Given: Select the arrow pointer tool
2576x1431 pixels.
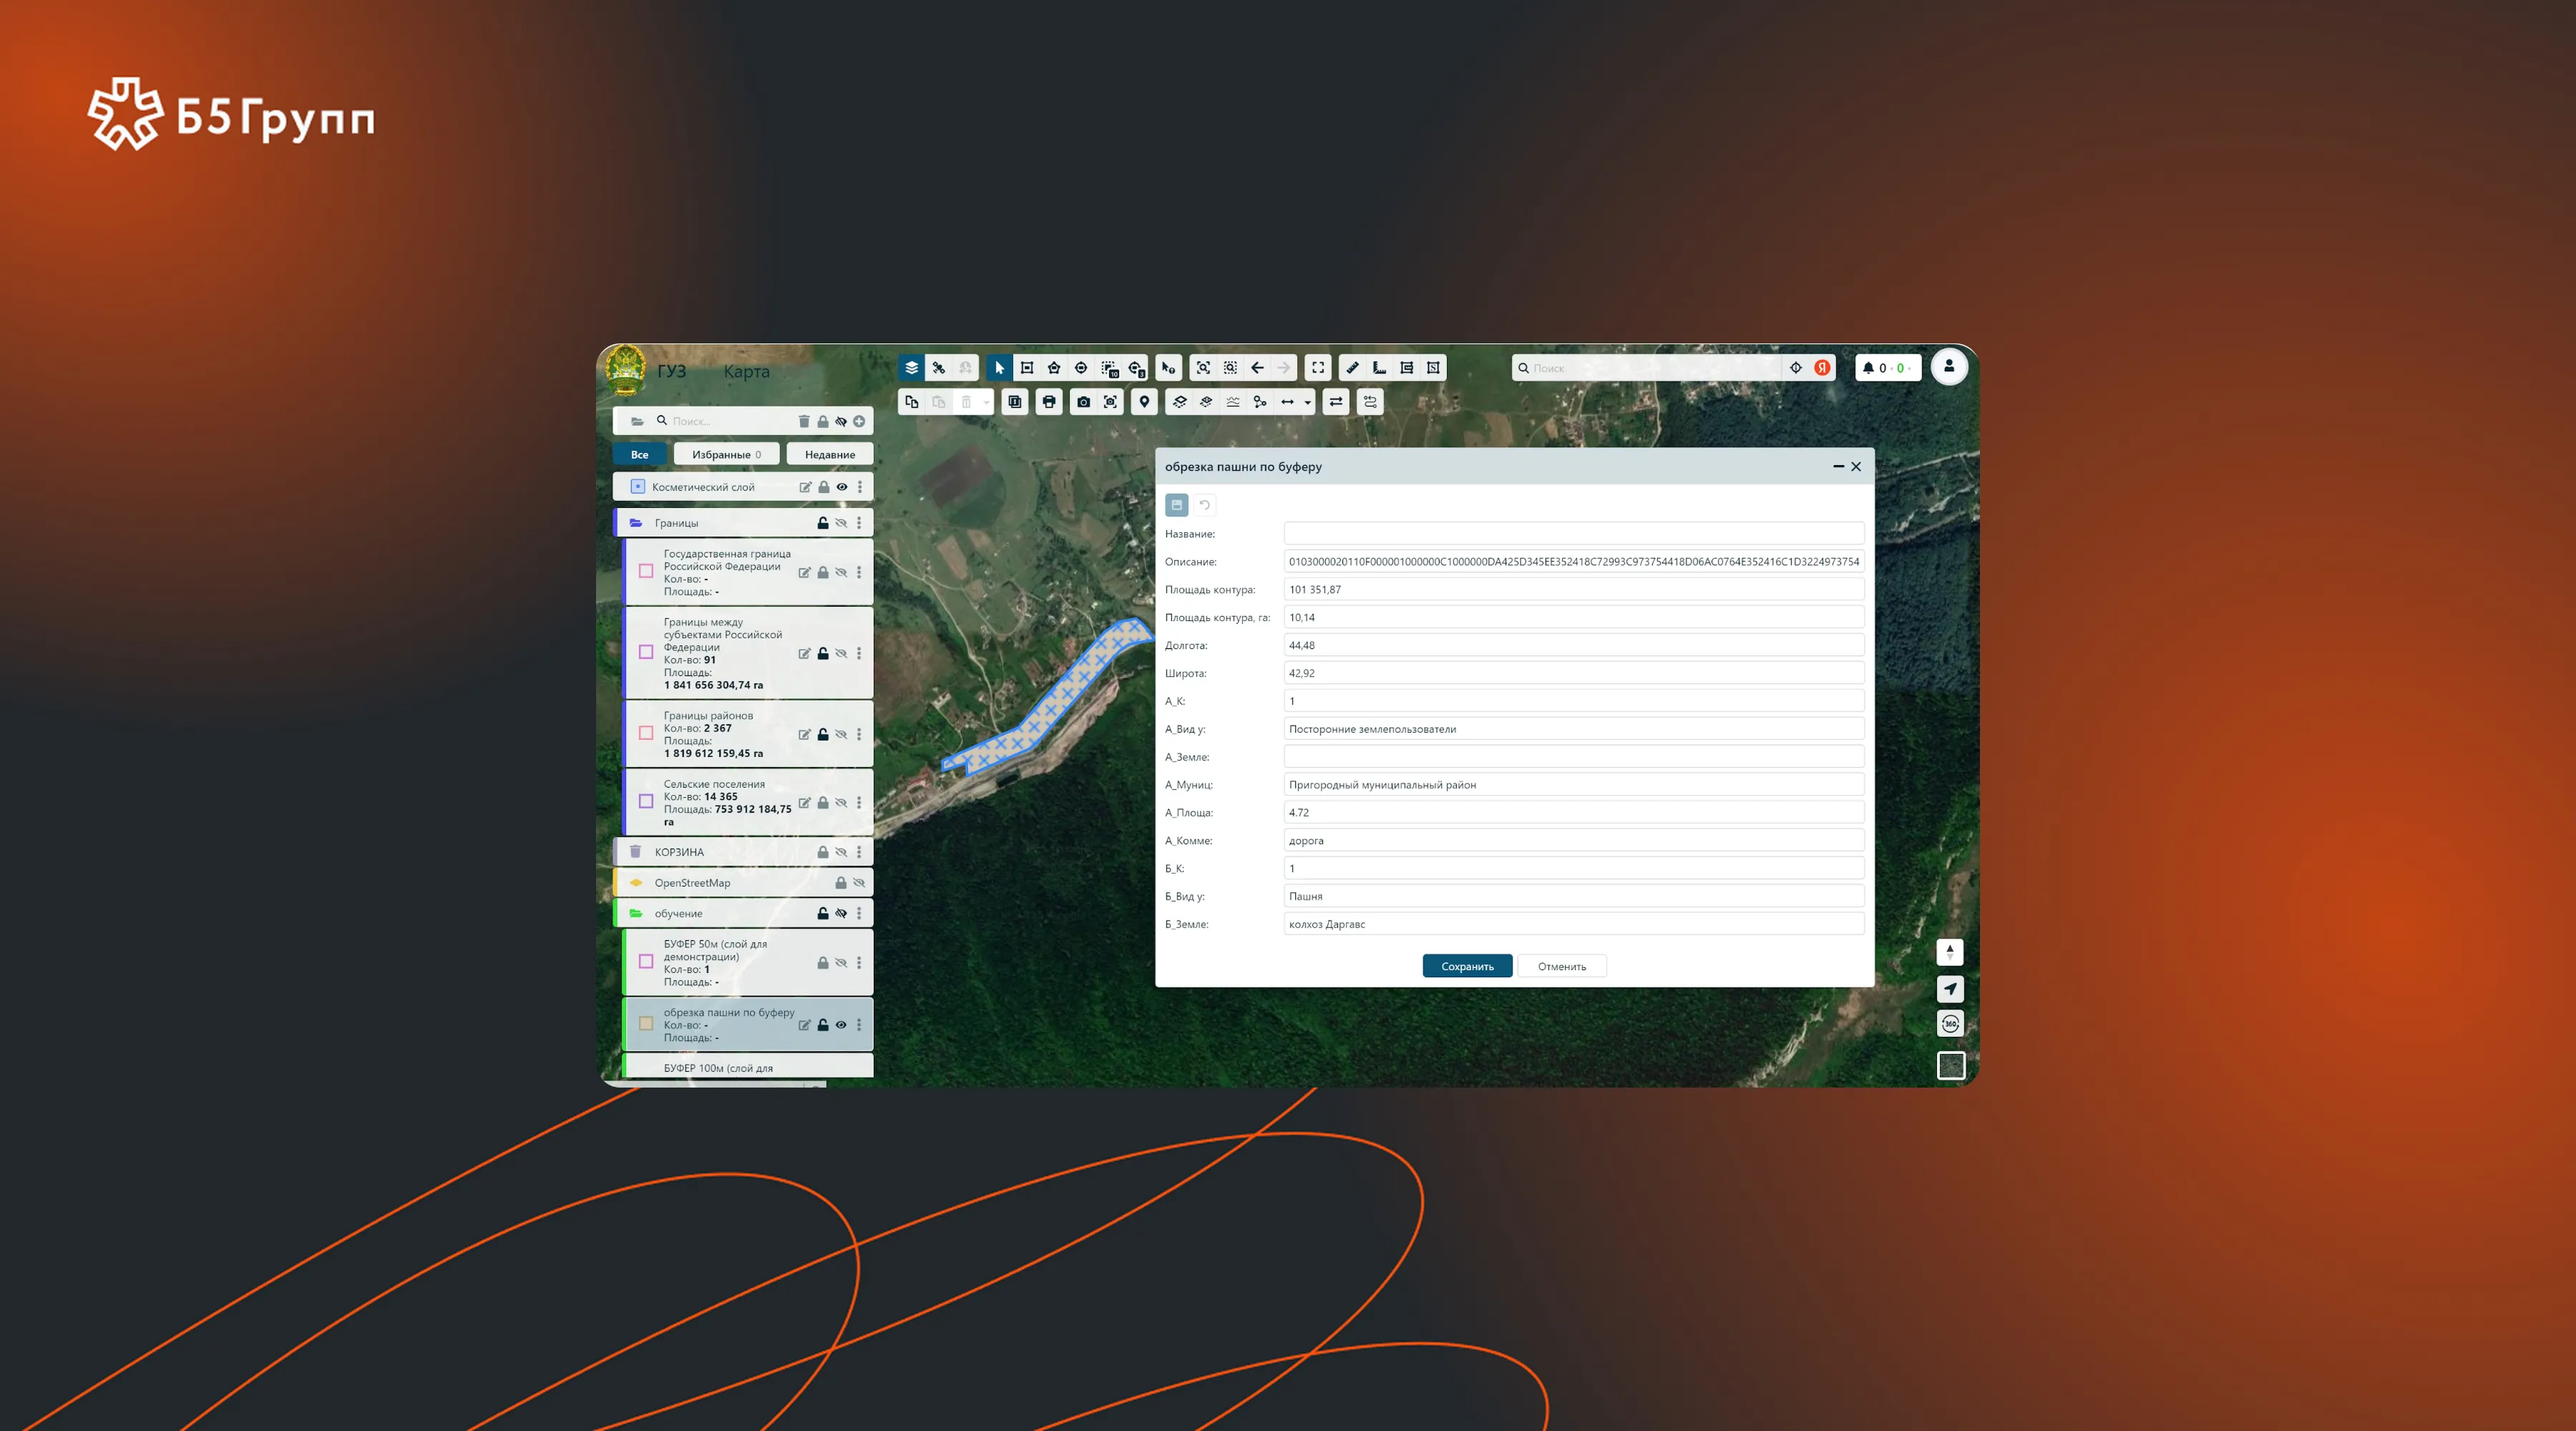Looking at the screenshot, I should [x=999, y=368].
